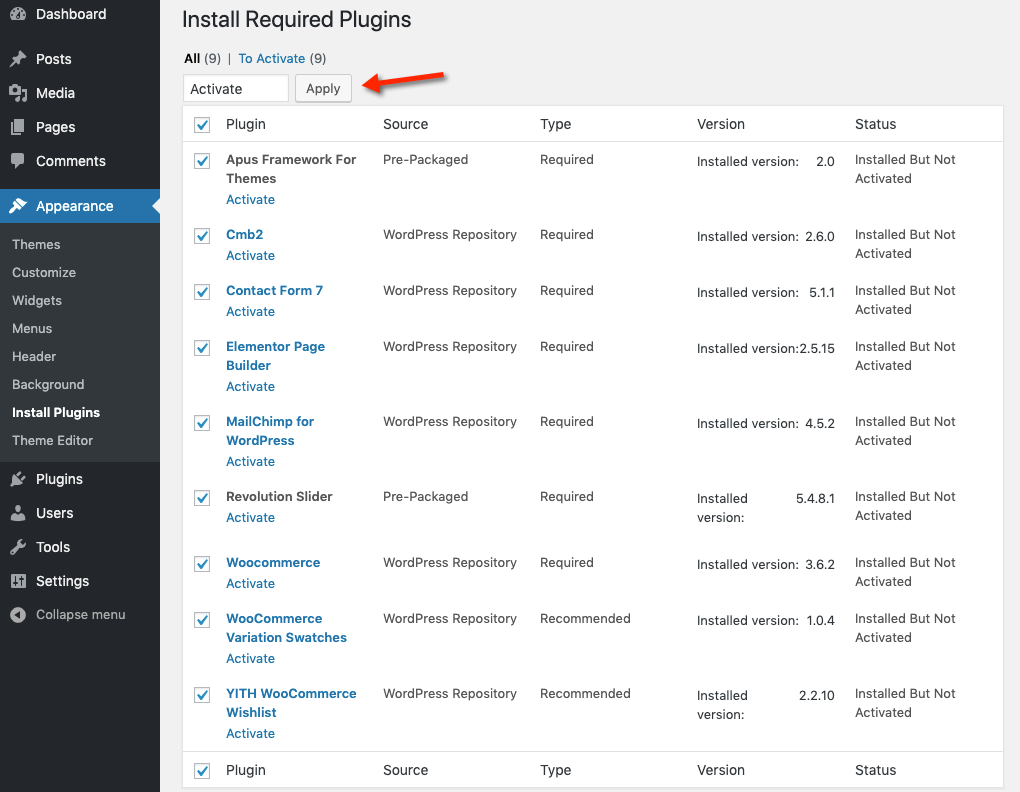Click the Tools wrench icon
This screenshot has height=792, width=1020.
pyautogui.click(x=18, y=547)
